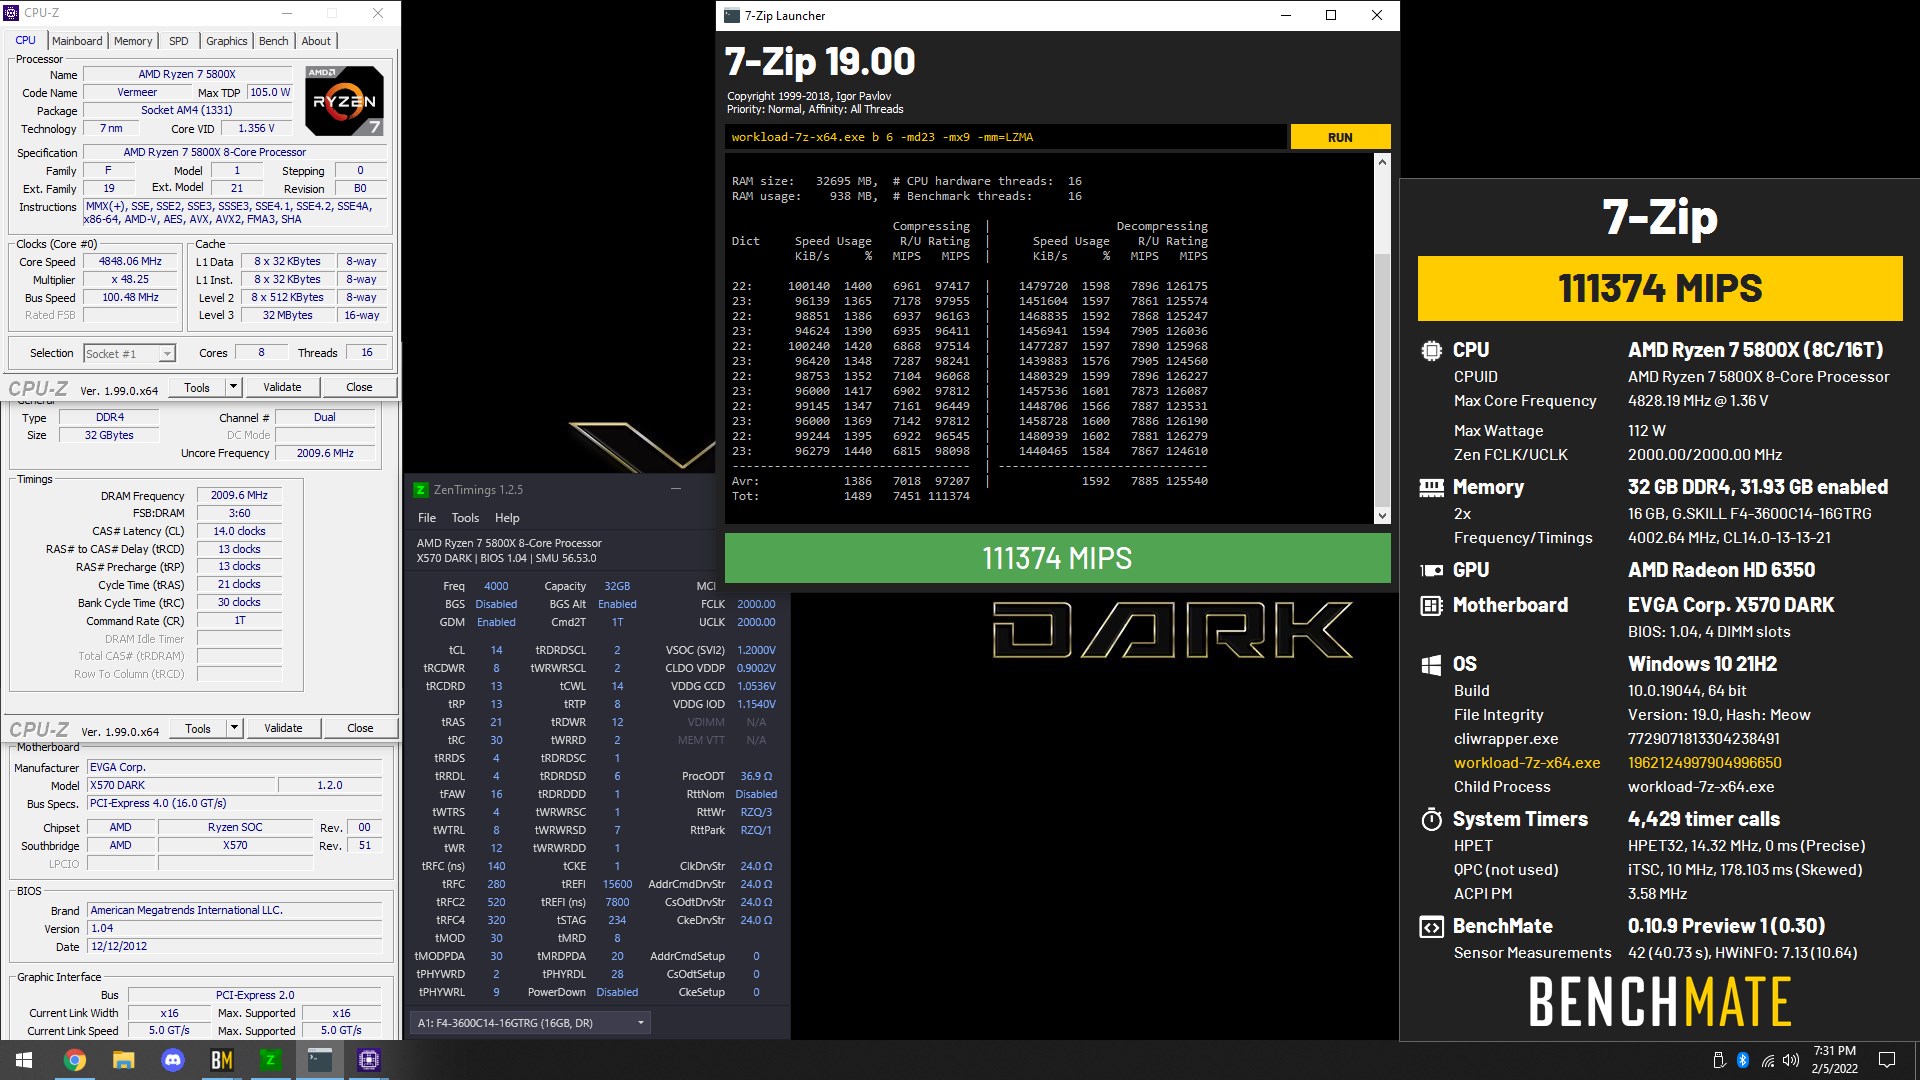This screenshot has height=1080, width=1920.
Task: Click the yellow 111374 MIPS BenchMate score banner
Action: point(1660,289)
